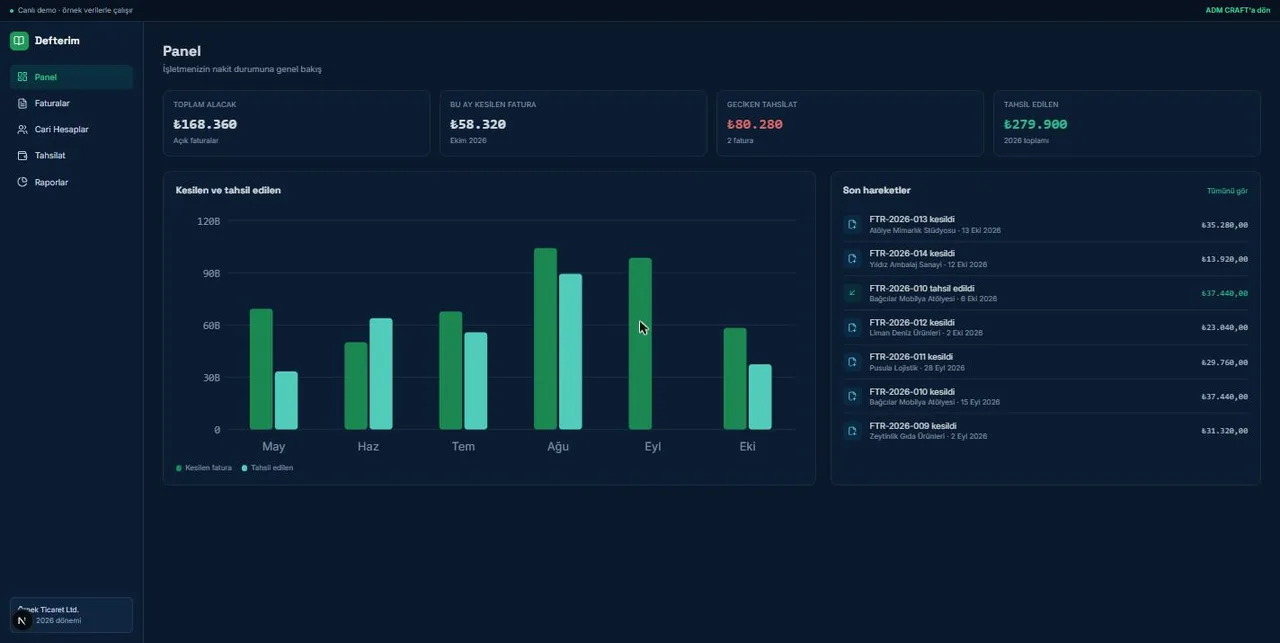Screen dimensions: 1280x643
Task: Click the FTR-2026-013 invoice icon
Action: pyautogui.click(x=852, y=224)
